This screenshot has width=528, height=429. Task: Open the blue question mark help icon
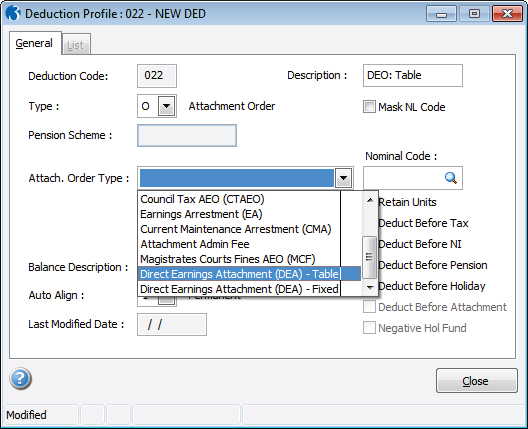[21, 378]
